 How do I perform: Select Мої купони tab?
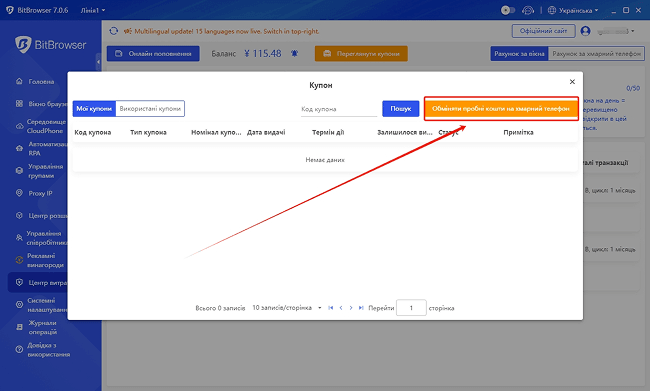[x=94, y=109]
